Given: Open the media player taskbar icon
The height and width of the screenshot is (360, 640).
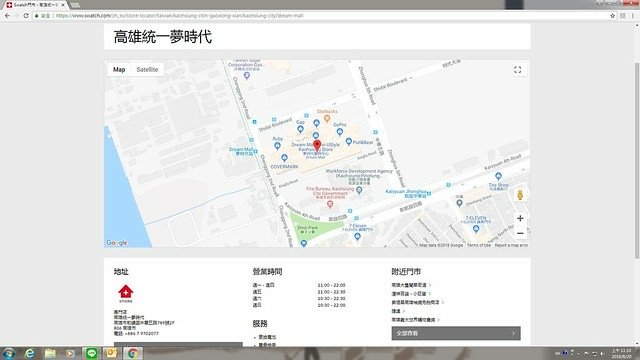Looking at the screenshot, I should [70, 353].
